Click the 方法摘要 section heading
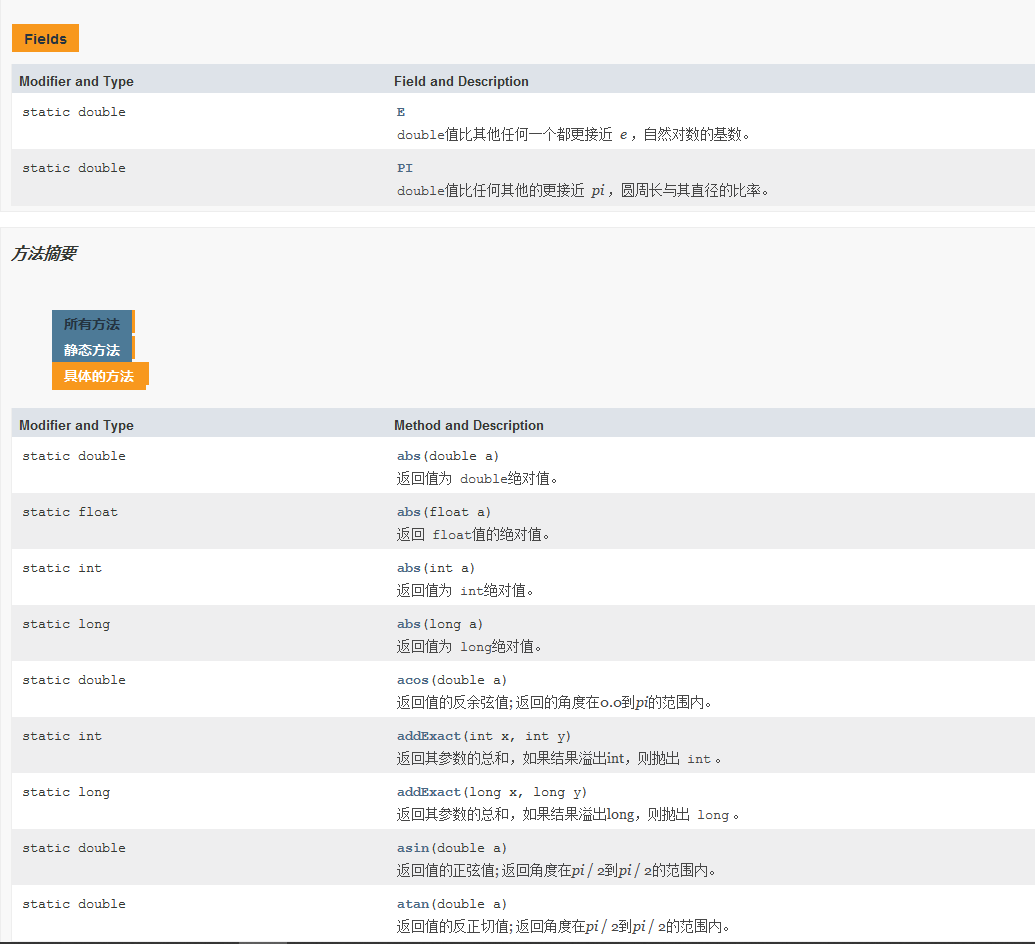 pyautogui.click(x=43, y=254)
